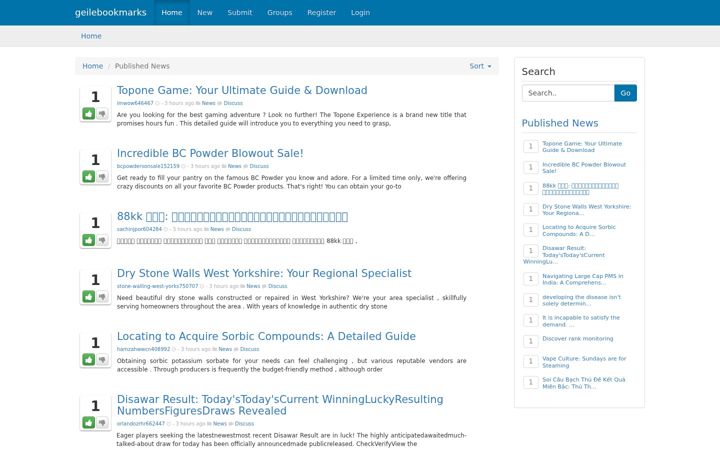Open sidebar link Navigating Large Cap PMS
This screenshot has width=720, height=450.
[x=583, y=280]
